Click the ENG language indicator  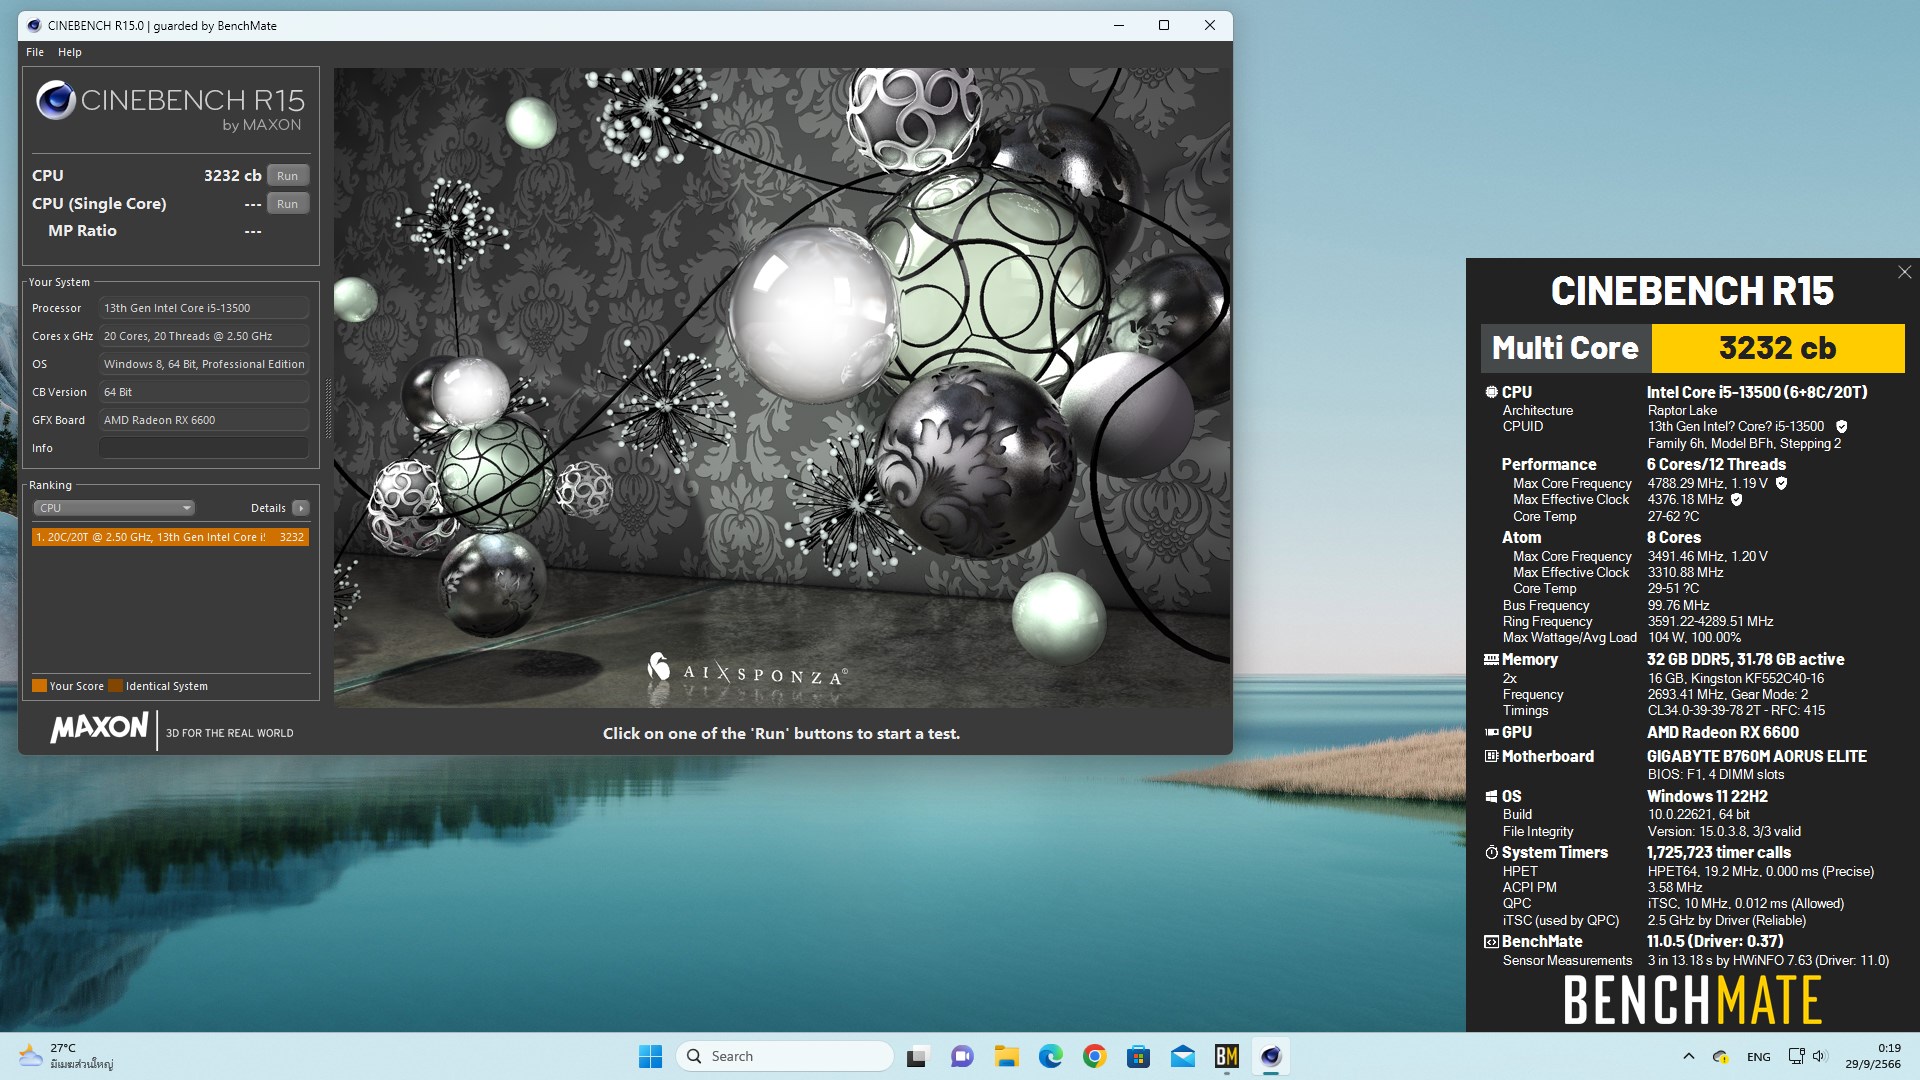tap(1759, 1057)
